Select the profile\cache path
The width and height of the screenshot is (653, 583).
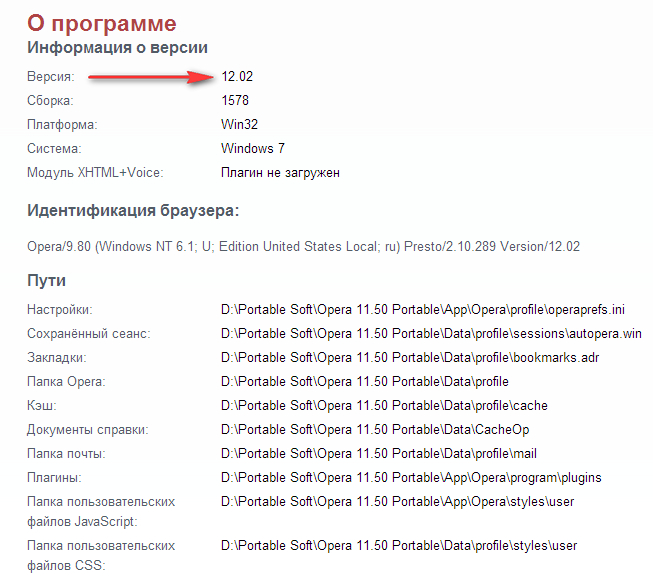click(x=384, y=406)
